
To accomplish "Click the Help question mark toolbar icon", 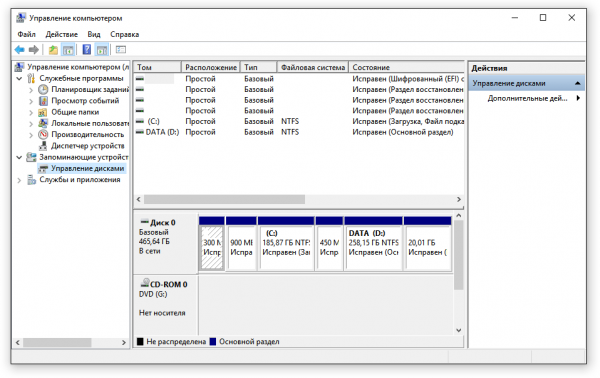I will tap(87, 49).
